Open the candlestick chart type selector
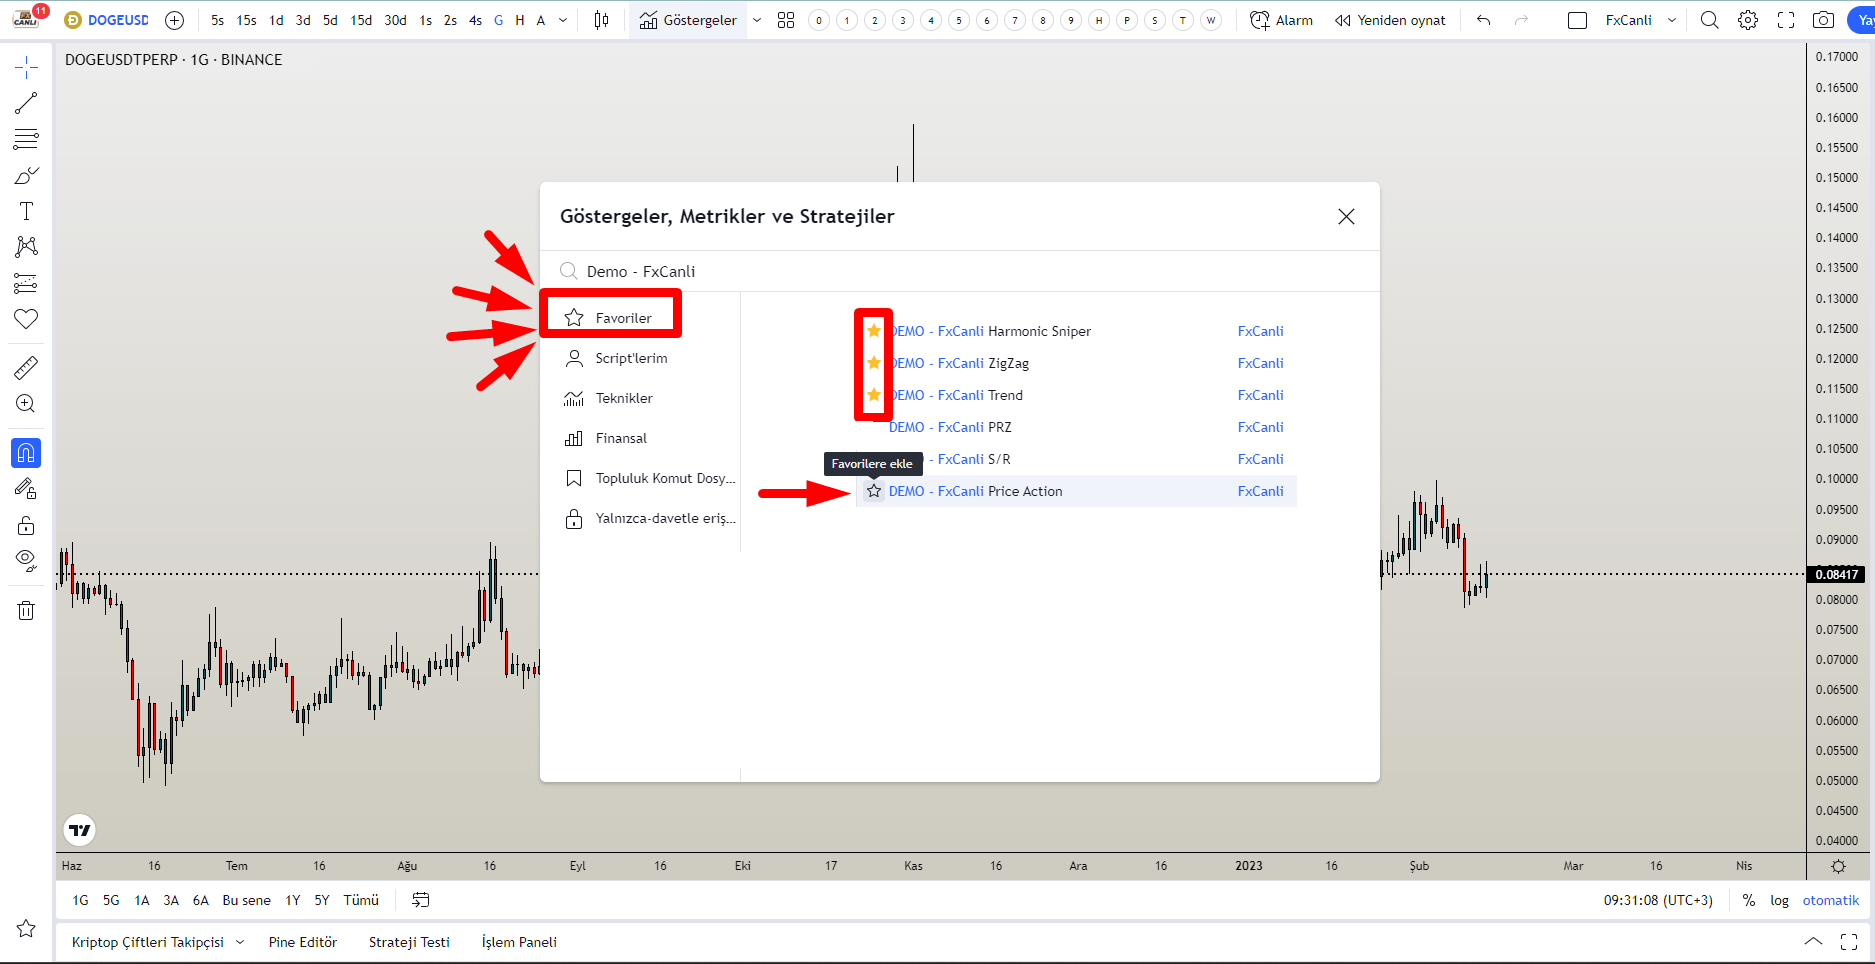The height and width of the screenshot is (964, 1875). pos(601,20)
